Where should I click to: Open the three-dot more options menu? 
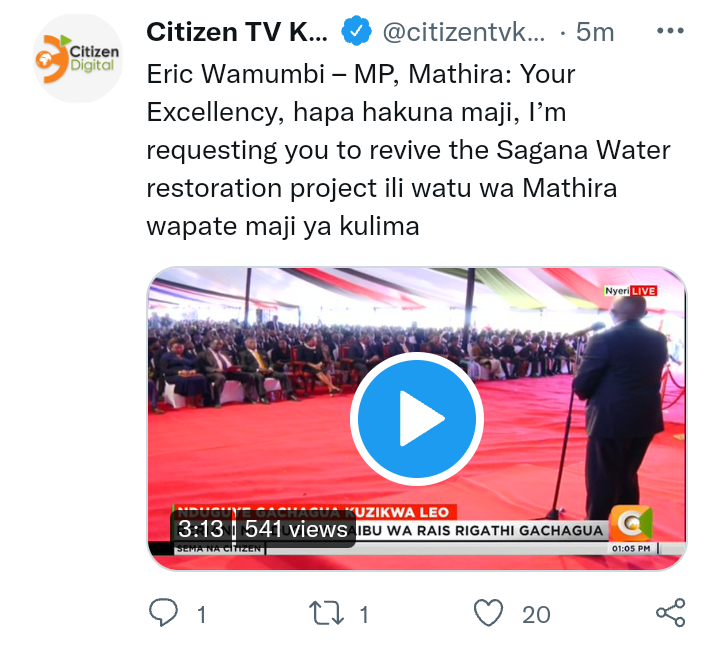670,31
